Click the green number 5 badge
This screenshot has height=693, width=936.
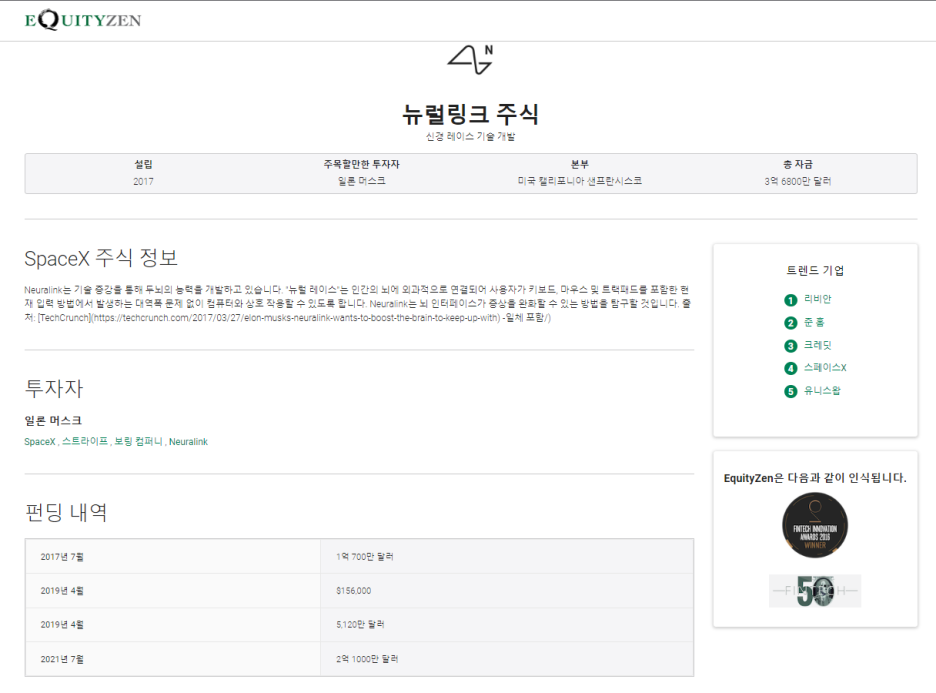click(790, 392)
